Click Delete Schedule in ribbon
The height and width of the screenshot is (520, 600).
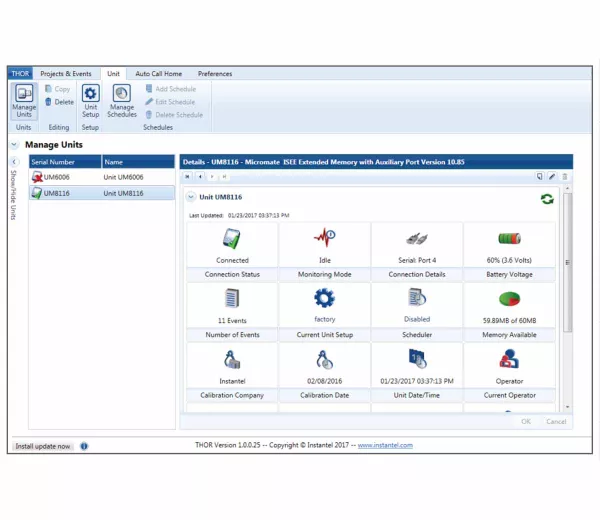click(x=174, y=115)
